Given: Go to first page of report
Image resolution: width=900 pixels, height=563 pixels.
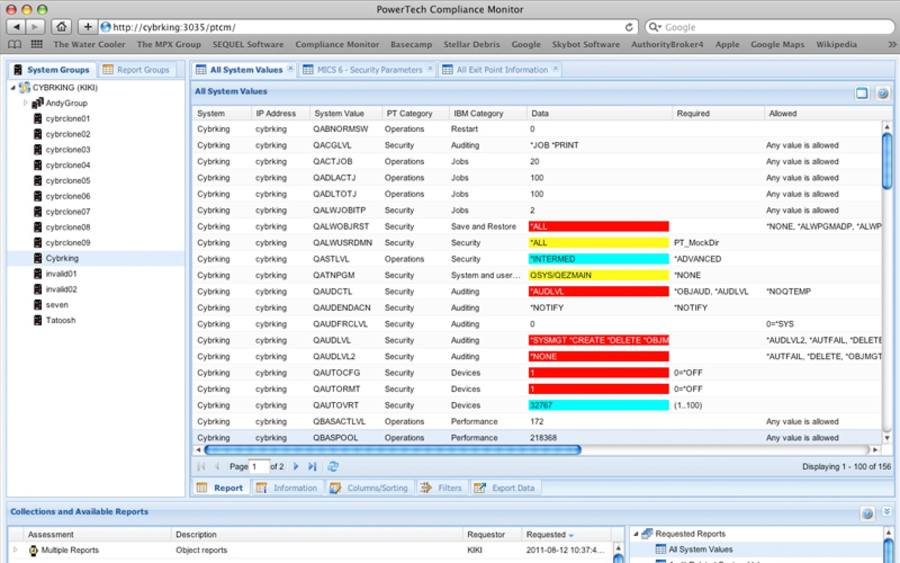Looking at the screenshot, I should [x=201, y=467].
